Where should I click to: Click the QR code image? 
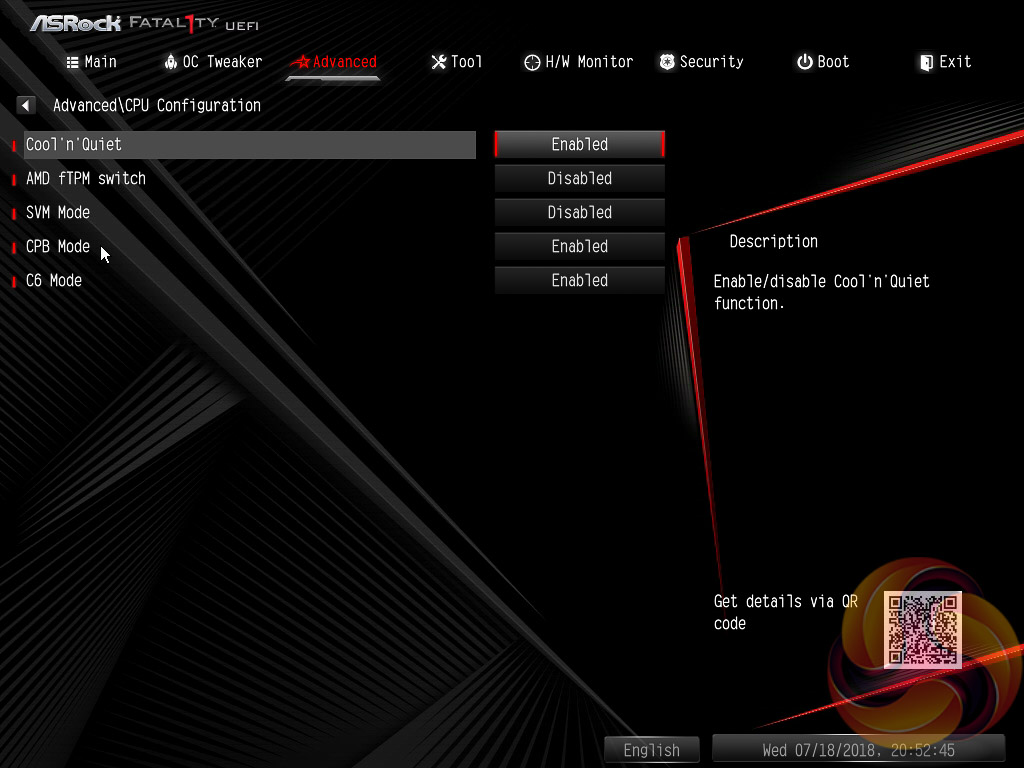coord(923,630)
